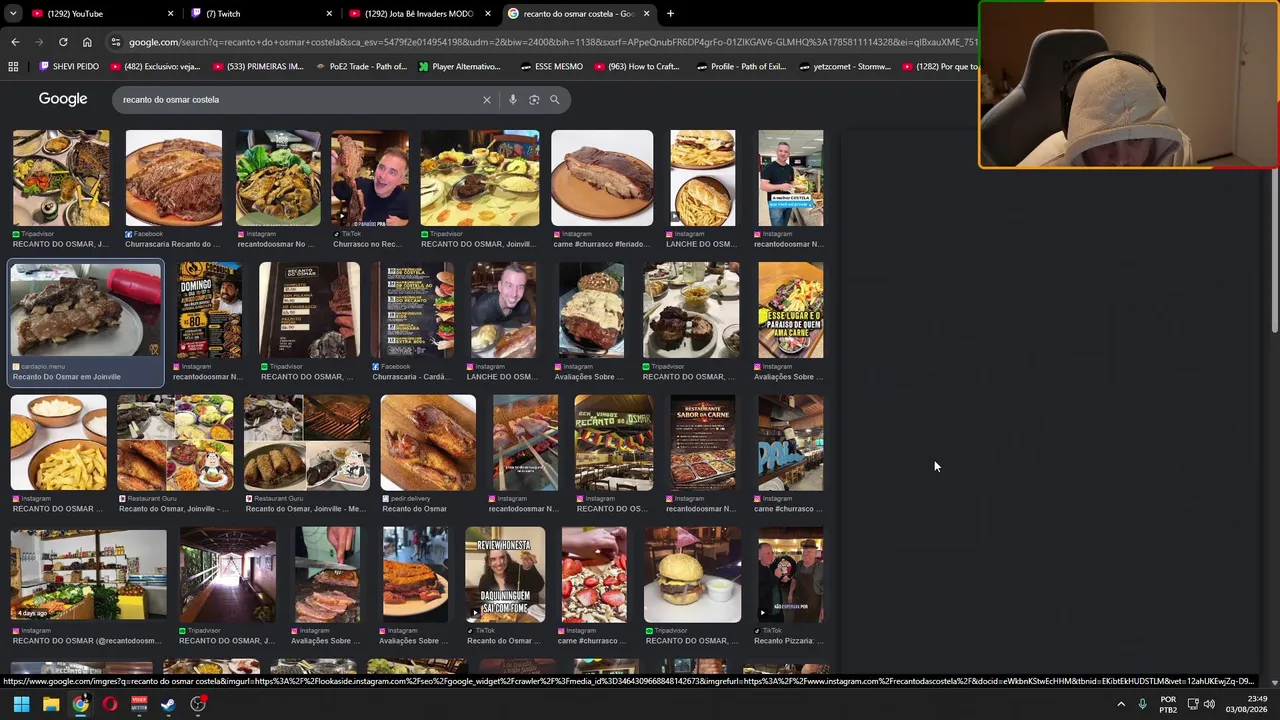This screenshot has height=720, width=1280.
Task: Click the Google search box text
Action: pyautogui.click(x=171, y=100)
